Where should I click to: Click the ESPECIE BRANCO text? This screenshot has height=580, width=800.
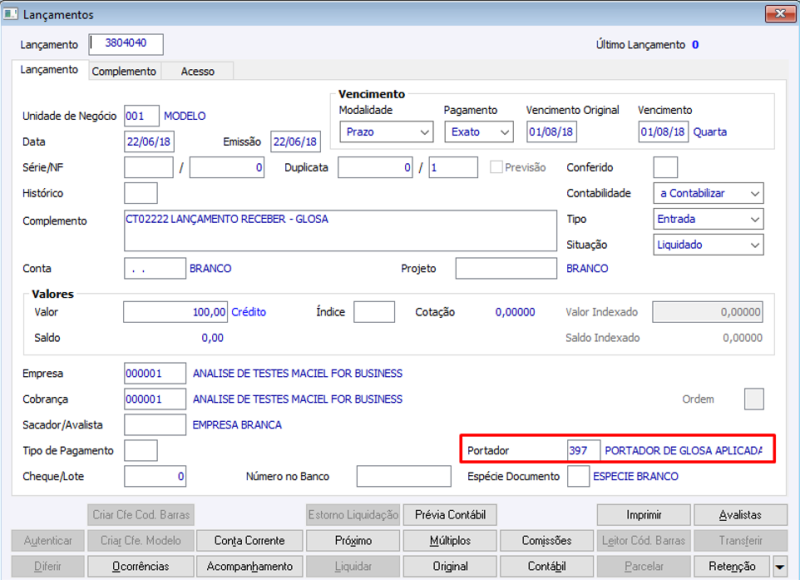636,476
